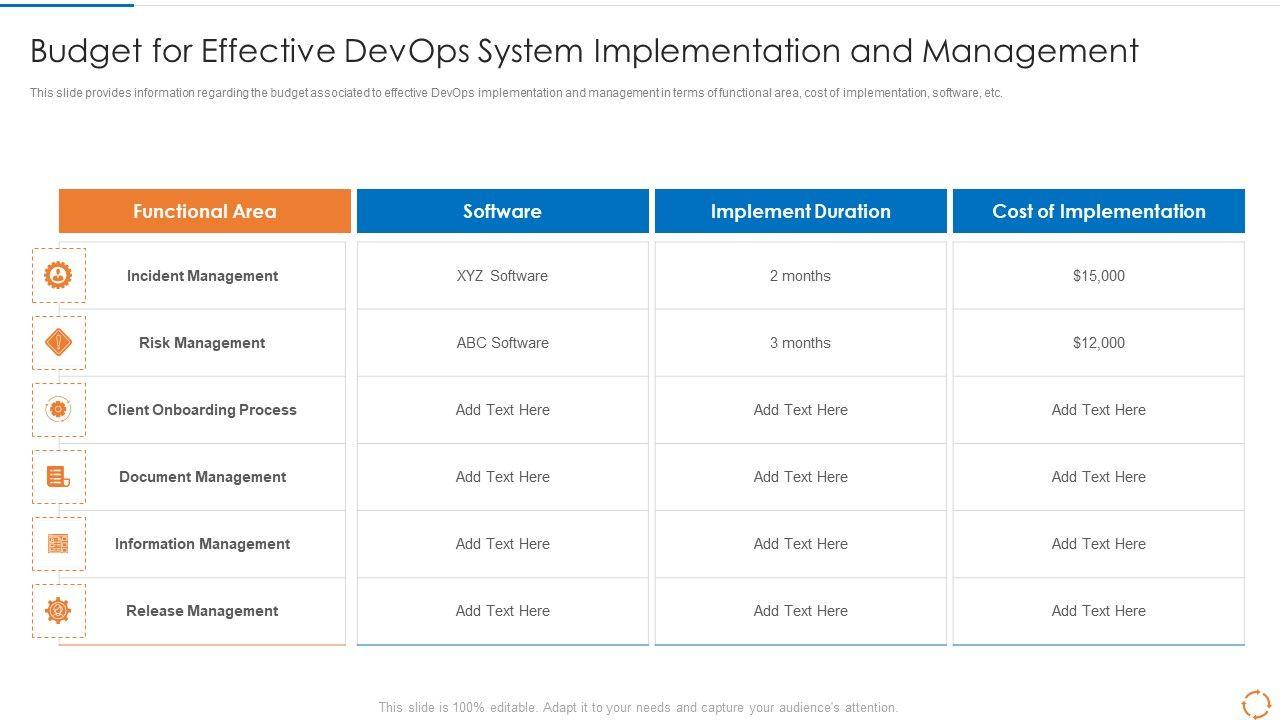The image size is (1280, 720).
Task: Click the Document Management row label
Action: click(x=202, y=477)
